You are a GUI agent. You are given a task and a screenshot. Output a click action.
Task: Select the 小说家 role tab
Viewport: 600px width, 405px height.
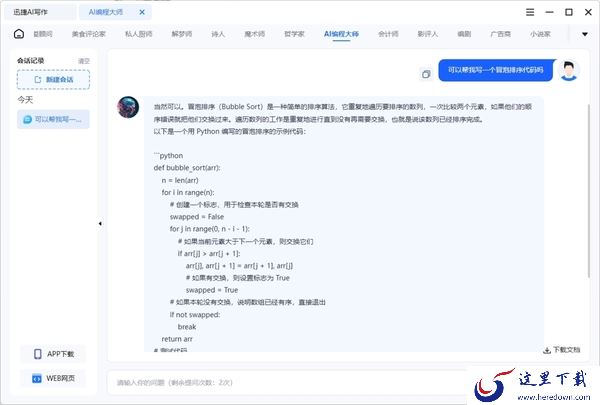tap(540, 34)
